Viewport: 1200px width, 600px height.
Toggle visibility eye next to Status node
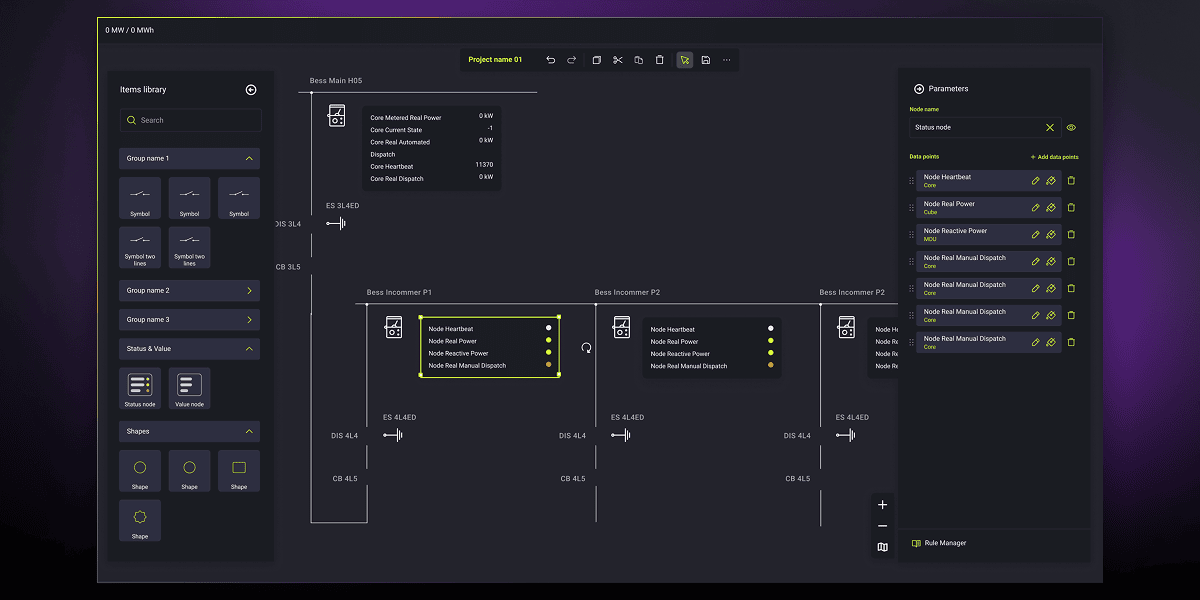[1070, 127]
